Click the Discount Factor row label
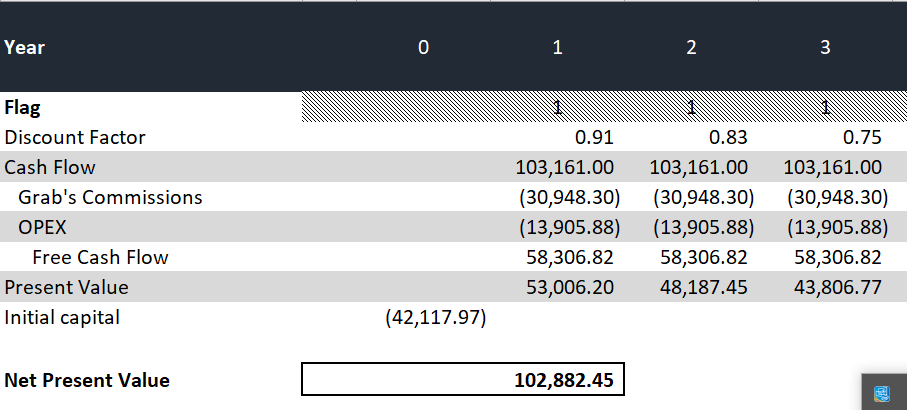The height and width of the screenshot is (410, 907). pyautogui.click(x=75, y=137)
